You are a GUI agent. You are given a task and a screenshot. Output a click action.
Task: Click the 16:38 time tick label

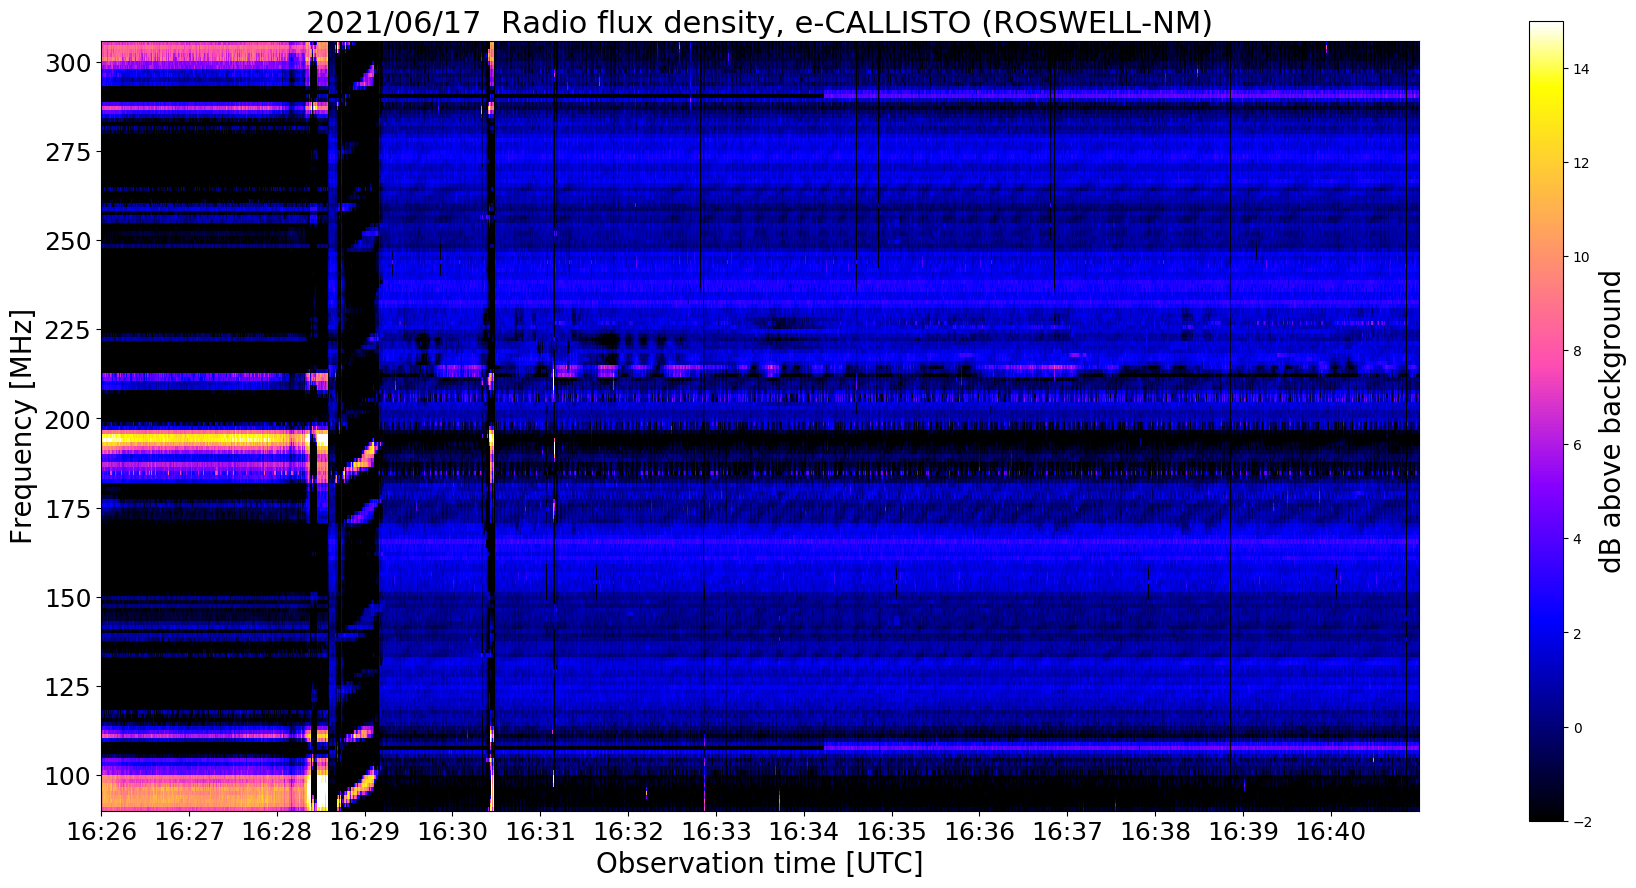pyautogui.click(x=1155, y=831)
